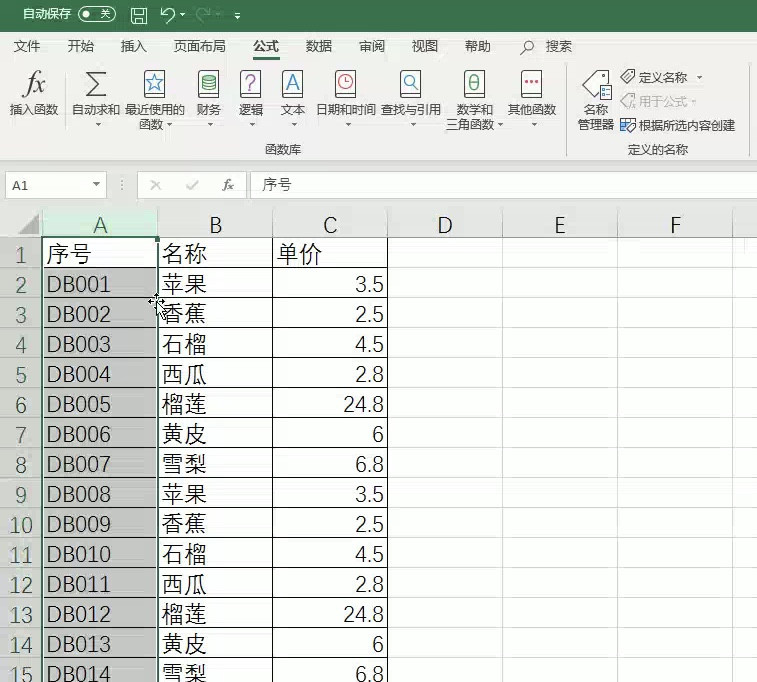The width and height of the screenshot is (757, 682).
Task: Open Recently Used functions (最近使用的函数) star icon
Action: [x=154, y=85]
